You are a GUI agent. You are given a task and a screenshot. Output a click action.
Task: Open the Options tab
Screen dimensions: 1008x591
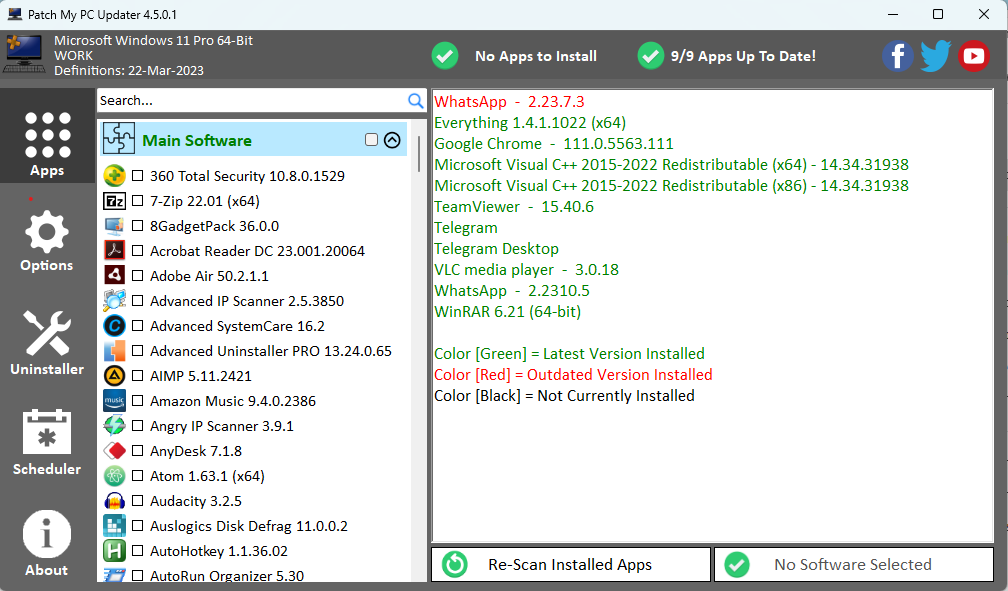(x=47, y=241)
